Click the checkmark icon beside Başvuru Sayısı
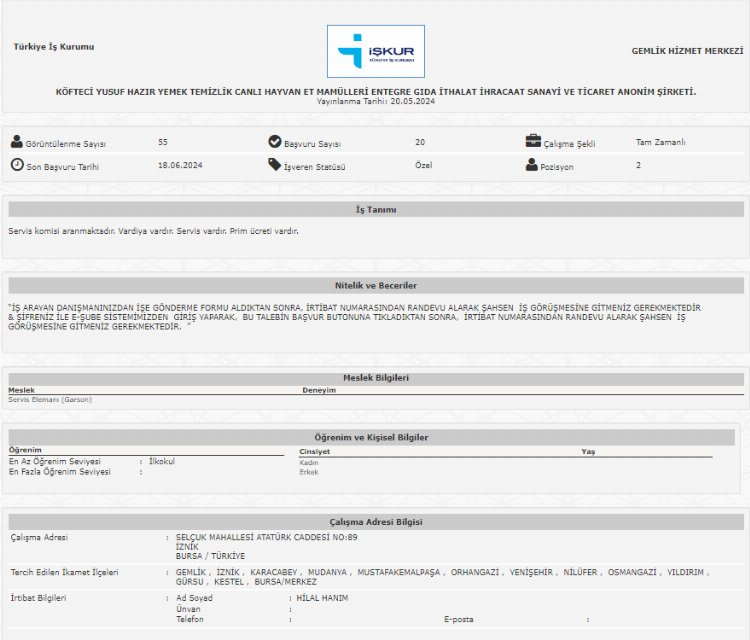The image size is (750, 640). click(x=275, y=142)
